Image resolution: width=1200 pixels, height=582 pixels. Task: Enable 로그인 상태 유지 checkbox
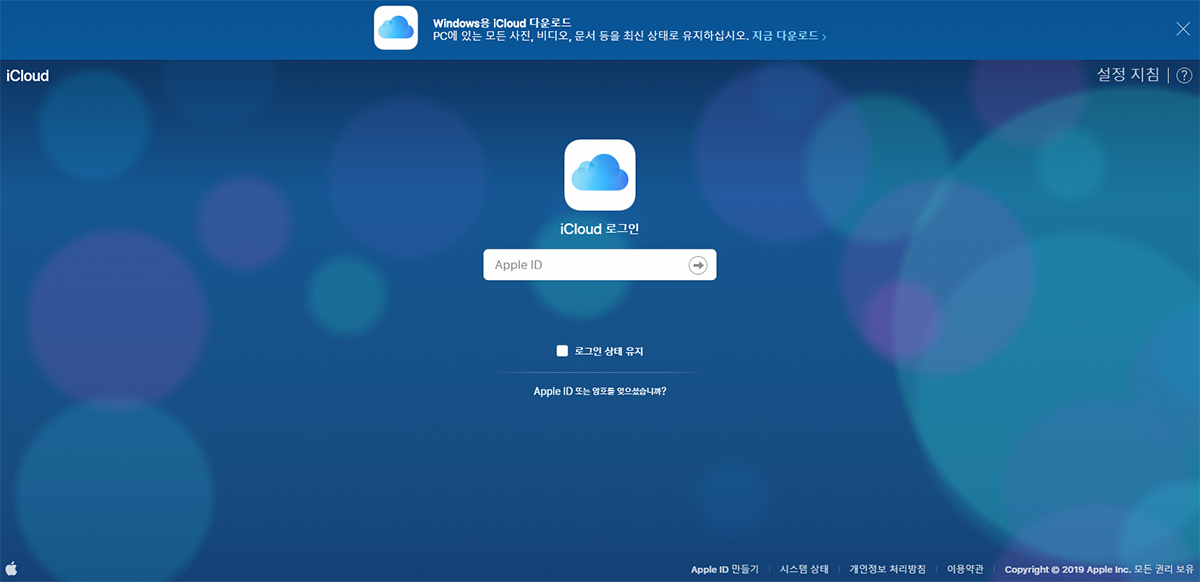coord(562,351)
